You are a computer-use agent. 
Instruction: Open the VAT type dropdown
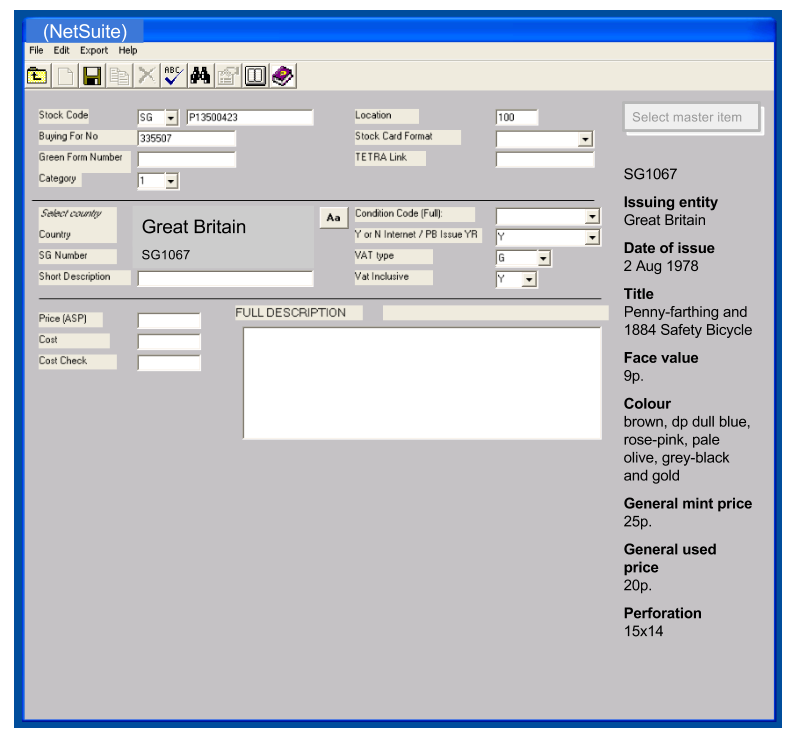click(x=543, y=258)
